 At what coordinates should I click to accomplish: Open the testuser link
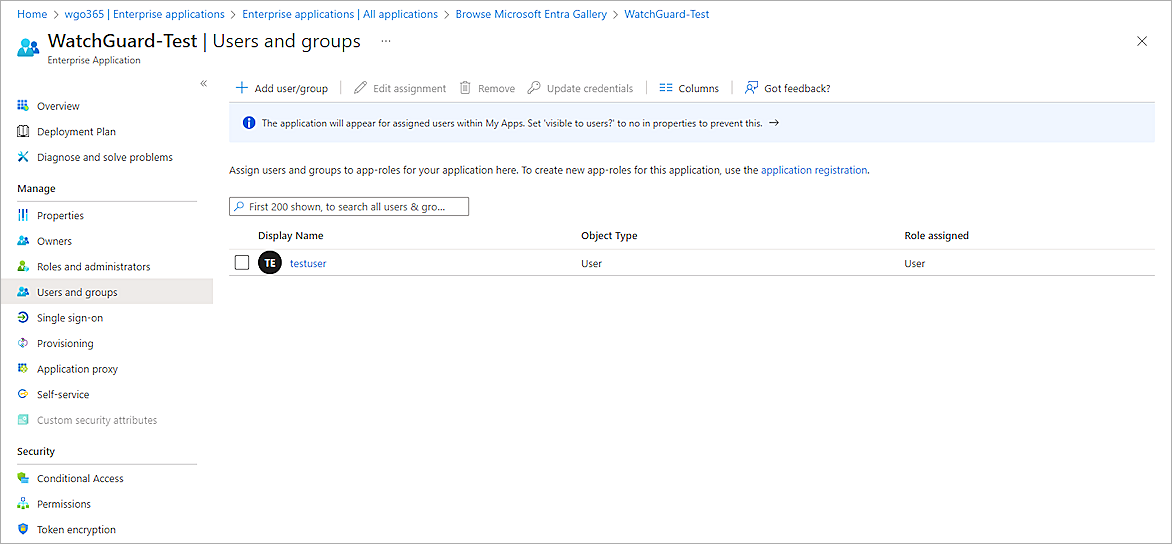pos(308,263)
